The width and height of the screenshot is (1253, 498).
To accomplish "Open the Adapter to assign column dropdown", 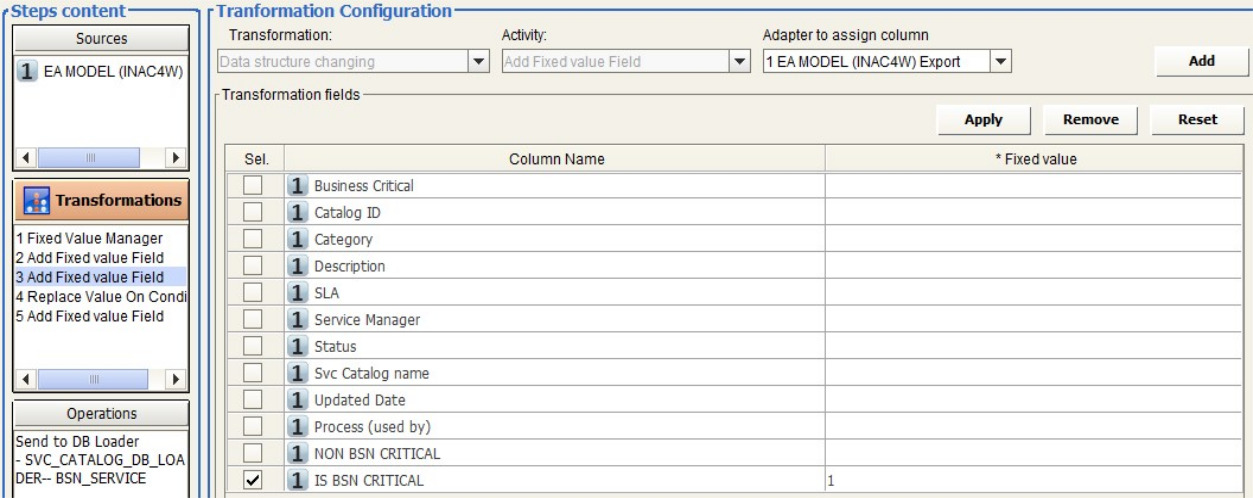I will (x=1001, y=62).
